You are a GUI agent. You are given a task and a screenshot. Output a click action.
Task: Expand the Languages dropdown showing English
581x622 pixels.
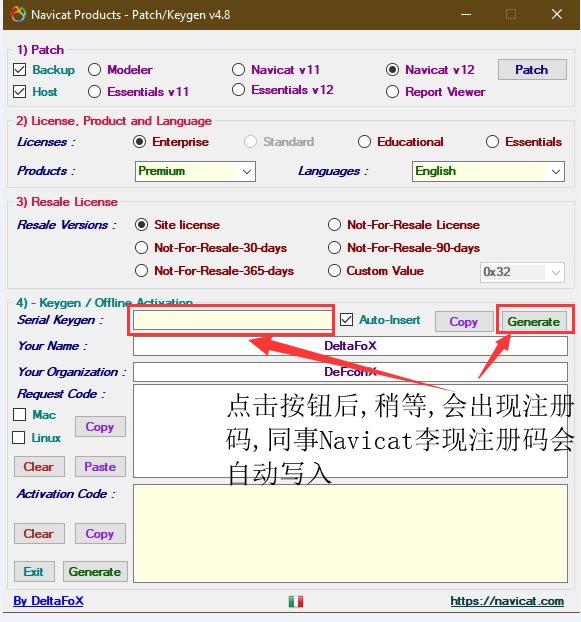tap(488, 171)
